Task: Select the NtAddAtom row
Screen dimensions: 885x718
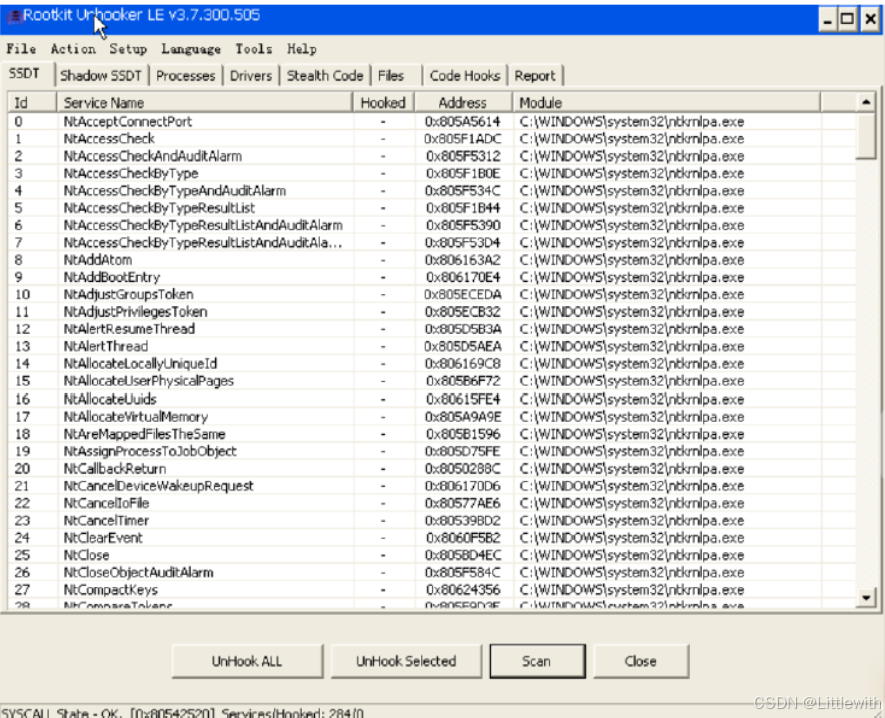Action: tap(432, 260)
